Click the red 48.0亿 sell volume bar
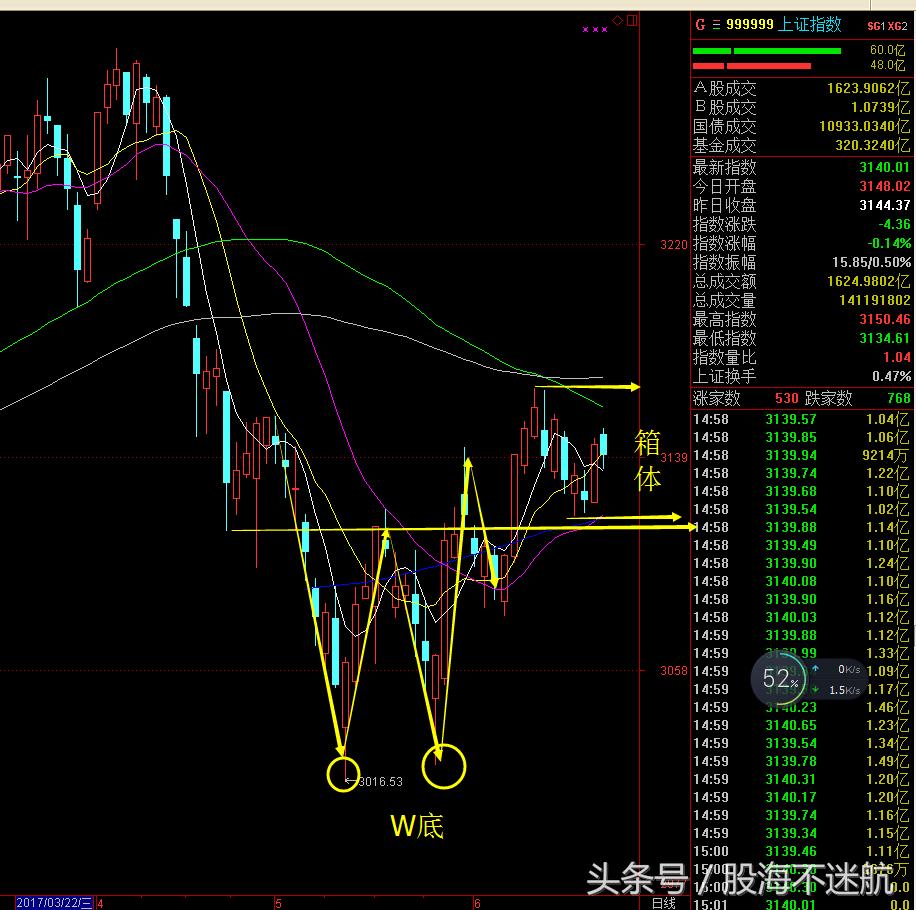Viewport: 916px width, 910px height. point(751,66)
